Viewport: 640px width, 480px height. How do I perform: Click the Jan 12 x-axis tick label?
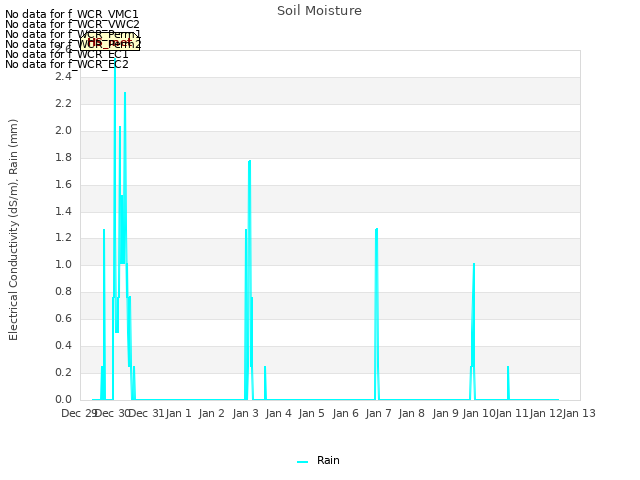pos(546,413)
